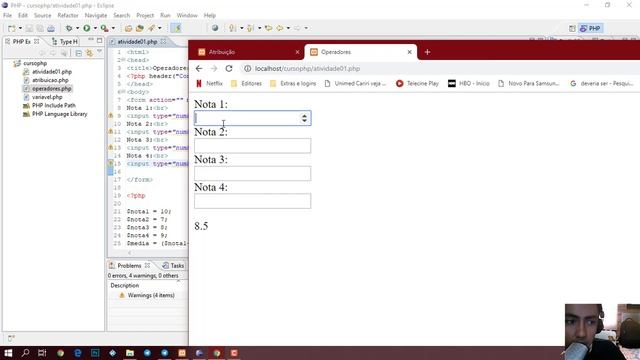Image resolution: width=640 pixels, height=360 pixels.
Task: Click the Run external tools icon in Eclipse
Action: (104, 28)
